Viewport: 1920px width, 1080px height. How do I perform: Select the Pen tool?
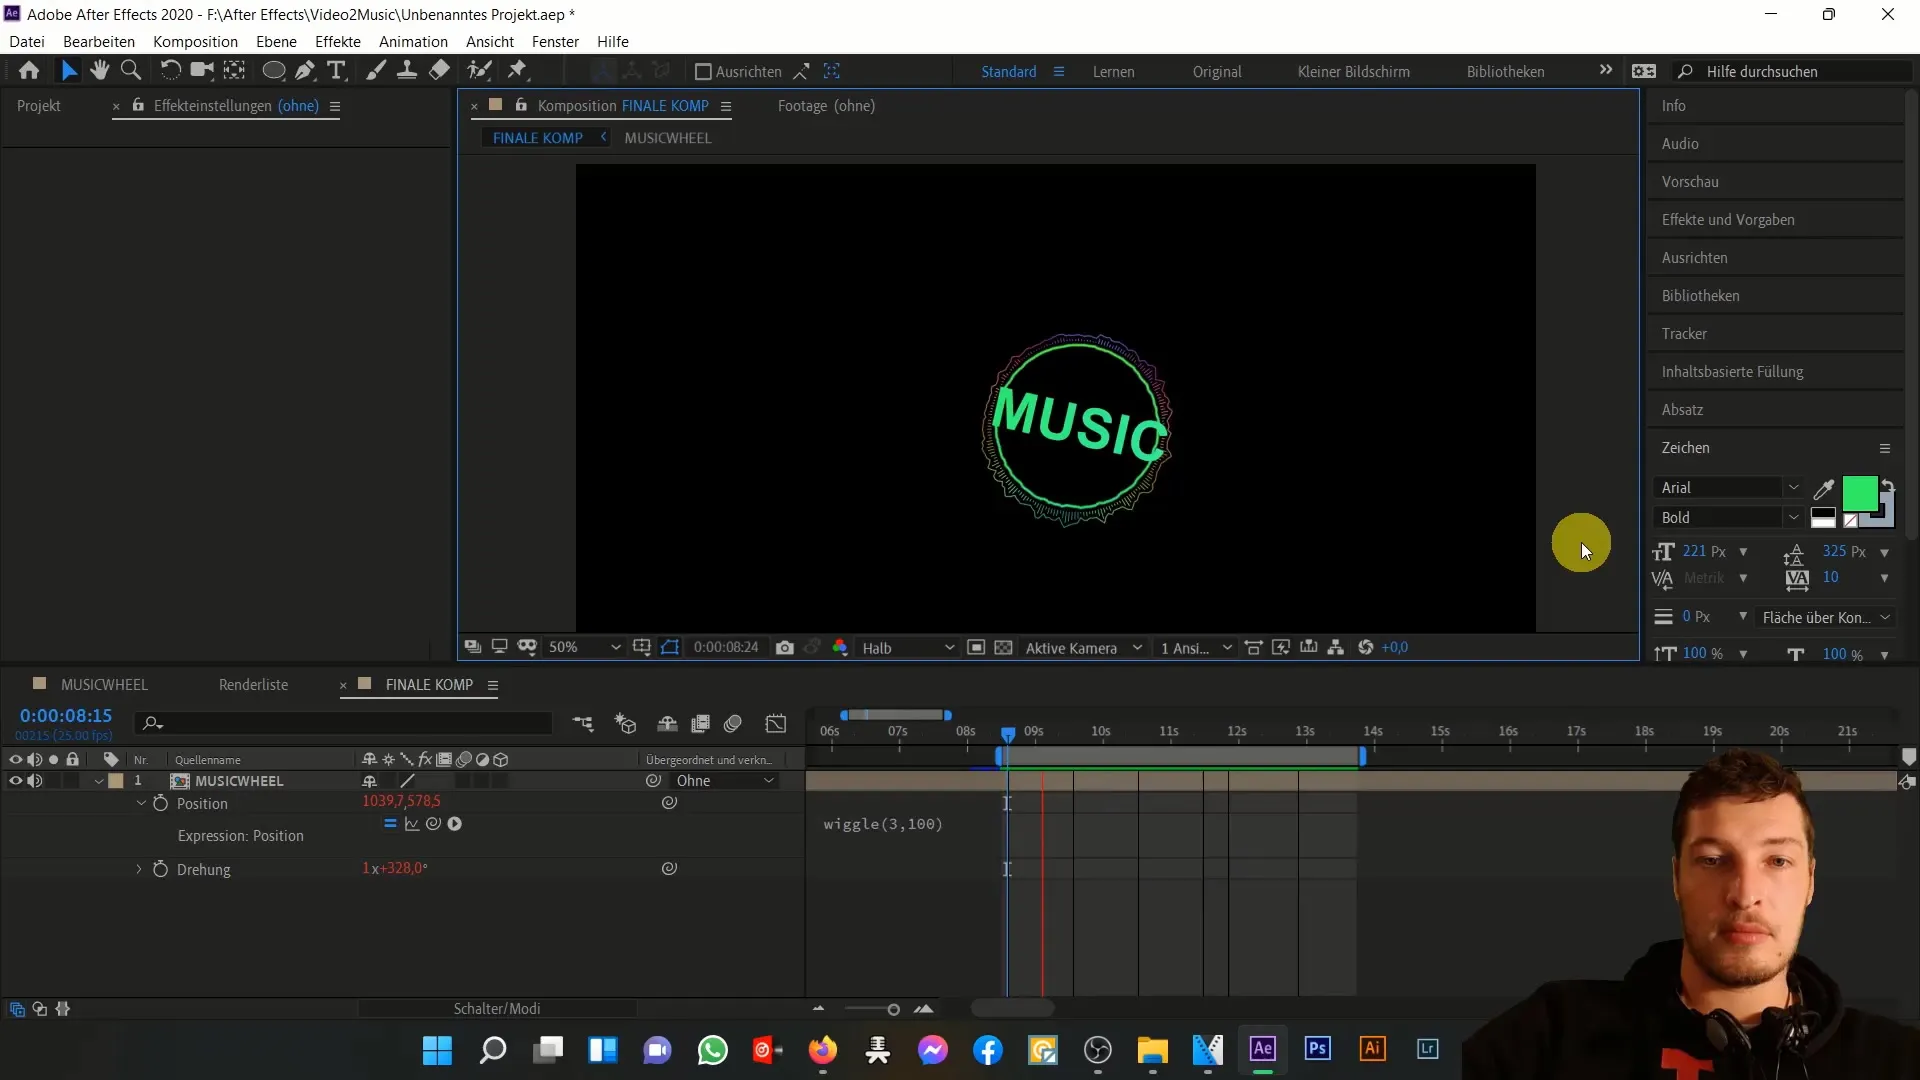click(305, 71)
